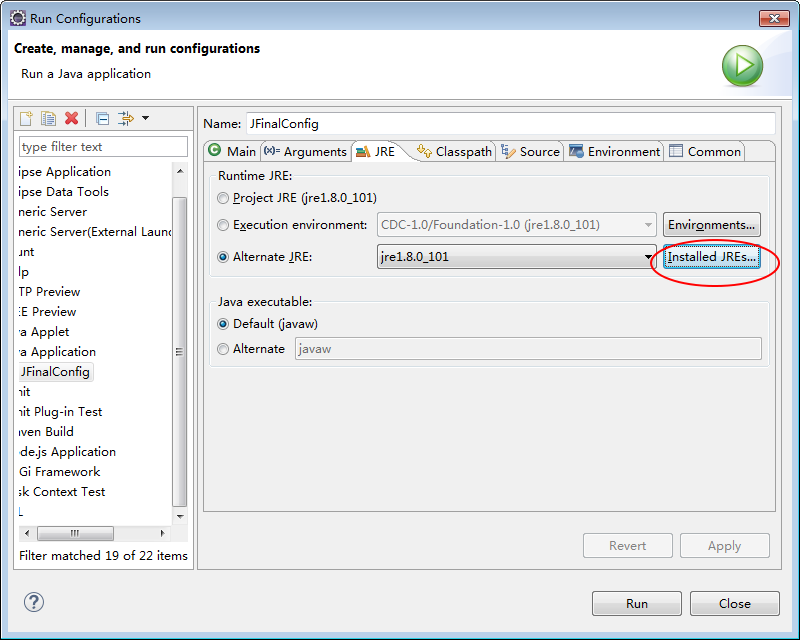The height and width of the screenshot is (640, 800).
Task: Select Maven Build tree item
Action: [46, 432]
